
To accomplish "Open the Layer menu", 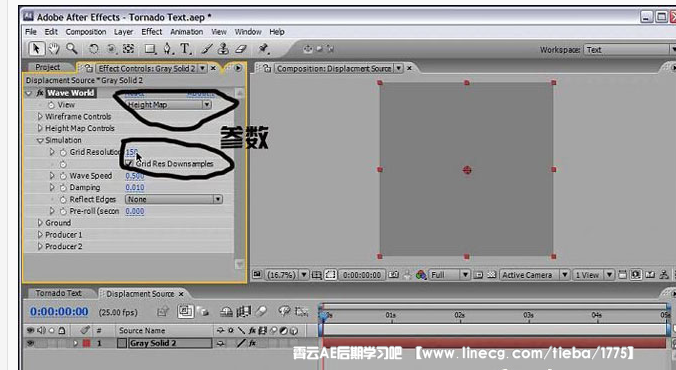I will [x=123, y=32].
